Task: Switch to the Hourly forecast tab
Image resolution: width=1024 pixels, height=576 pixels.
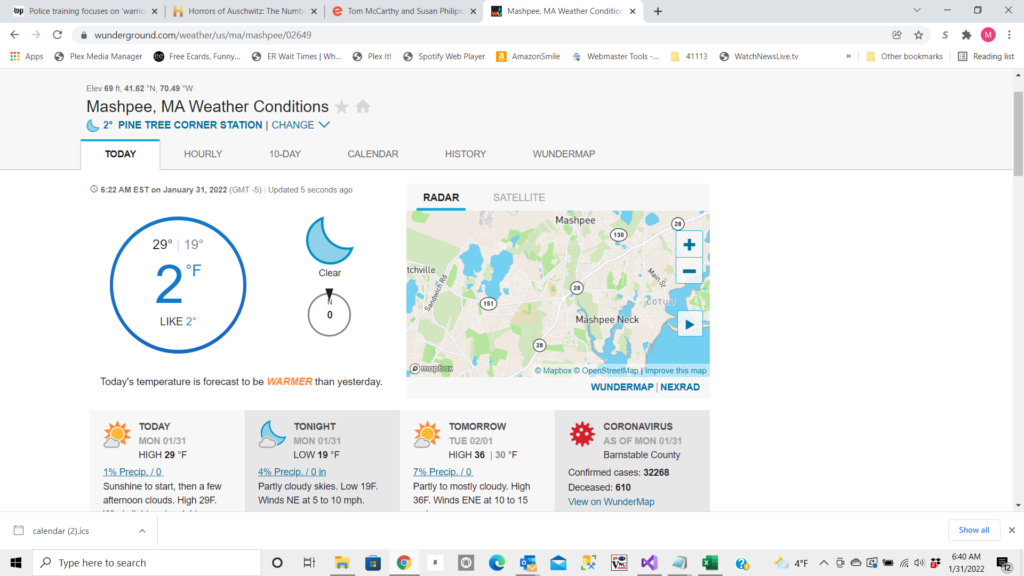Action: [x=203, y=154]
